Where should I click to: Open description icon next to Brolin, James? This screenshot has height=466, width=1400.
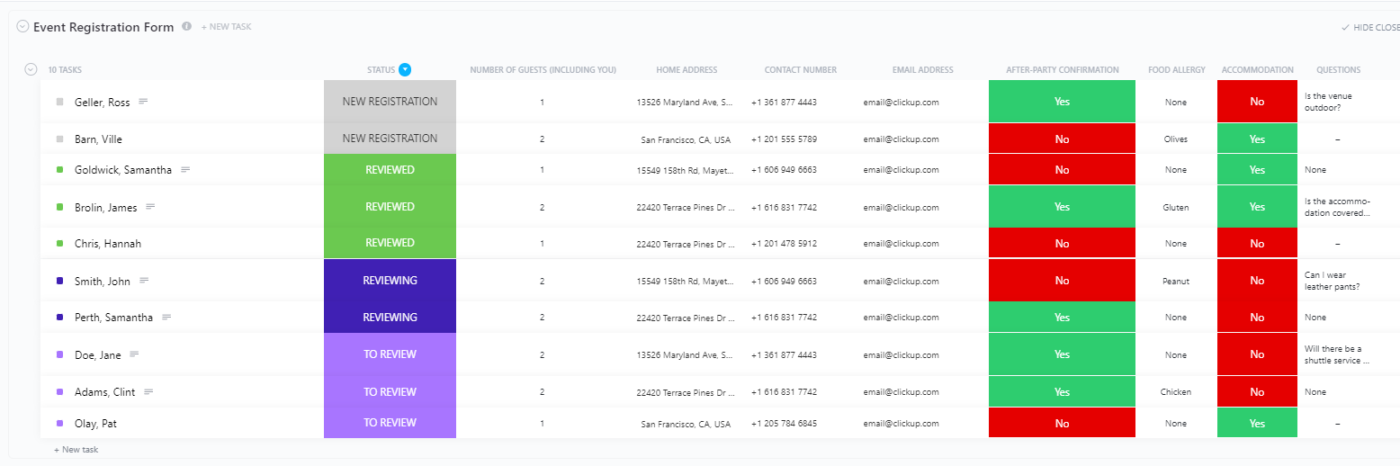150,207
